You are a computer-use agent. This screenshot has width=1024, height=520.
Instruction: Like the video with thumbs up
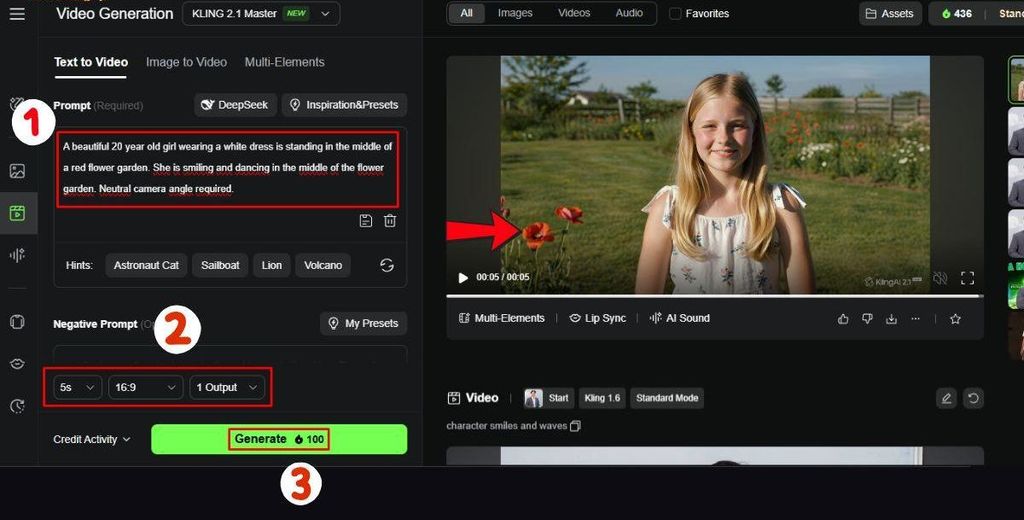click(x=843, y=319)
